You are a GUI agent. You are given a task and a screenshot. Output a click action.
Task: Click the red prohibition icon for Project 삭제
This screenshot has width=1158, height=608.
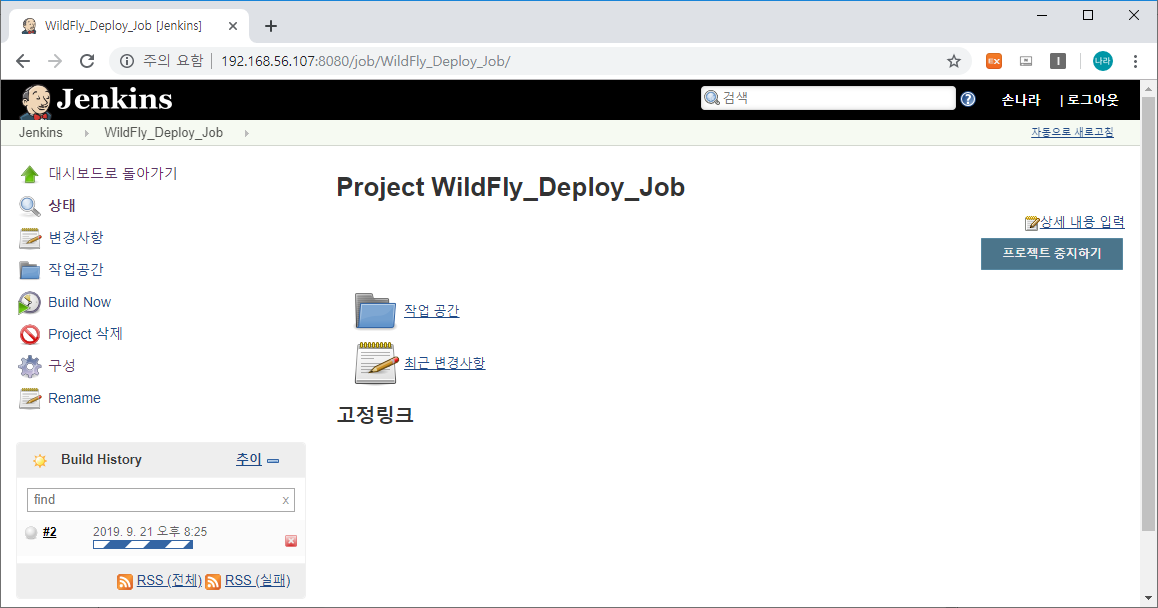[30, 335]
